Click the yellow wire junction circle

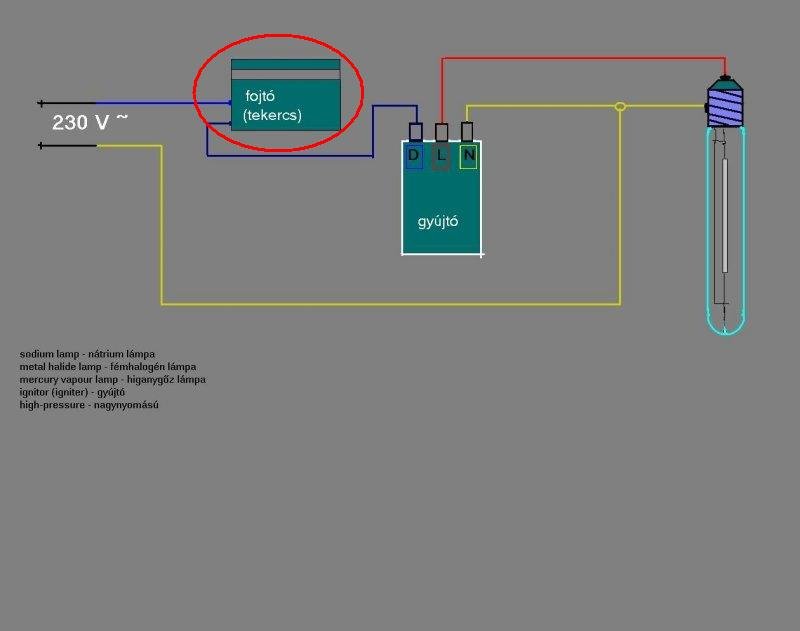click(620, 107)
